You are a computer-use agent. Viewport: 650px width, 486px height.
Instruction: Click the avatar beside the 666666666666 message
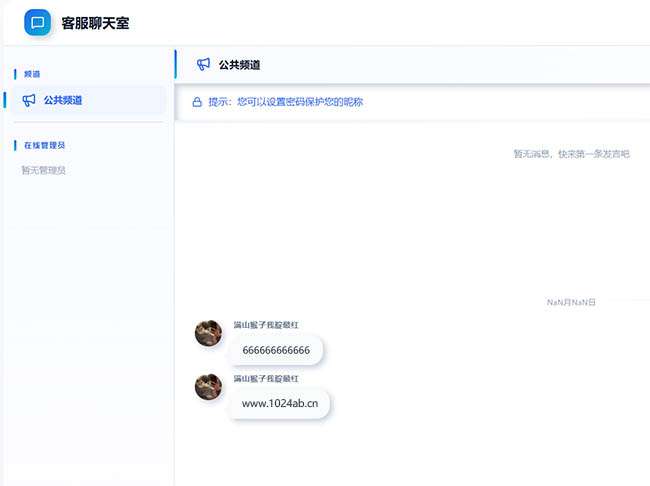tap(209, 333)
